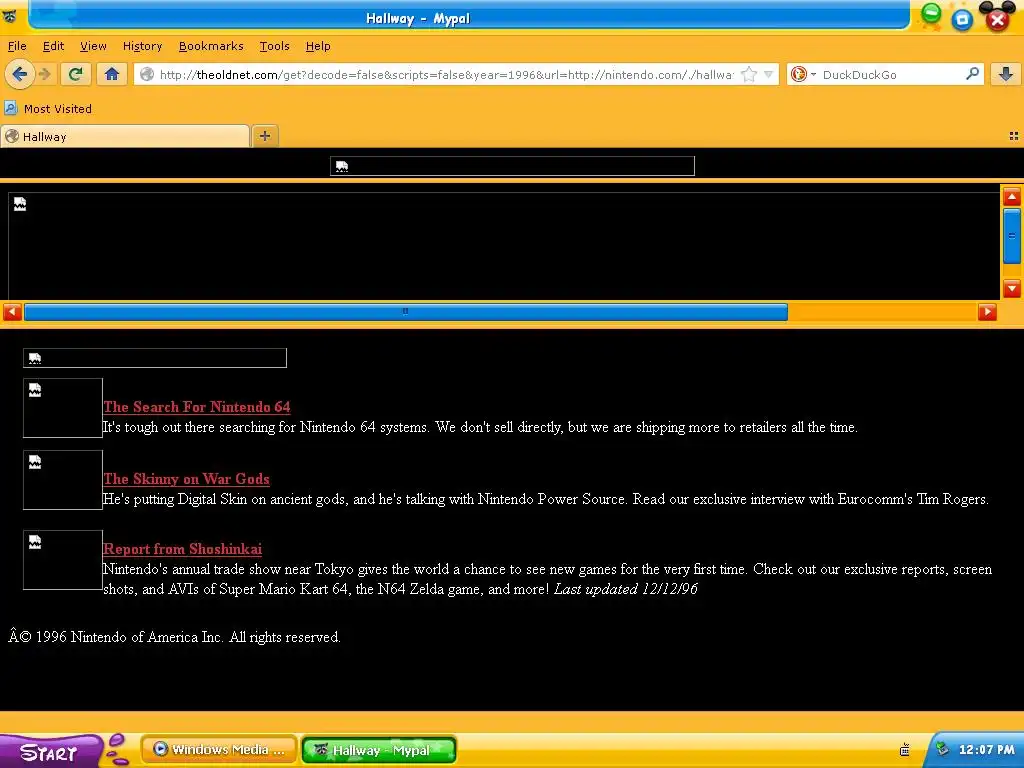Maximize the window with blue button
Viewport: 1024px width, 768px height.
pyautogui.click(x=961, y=20)
